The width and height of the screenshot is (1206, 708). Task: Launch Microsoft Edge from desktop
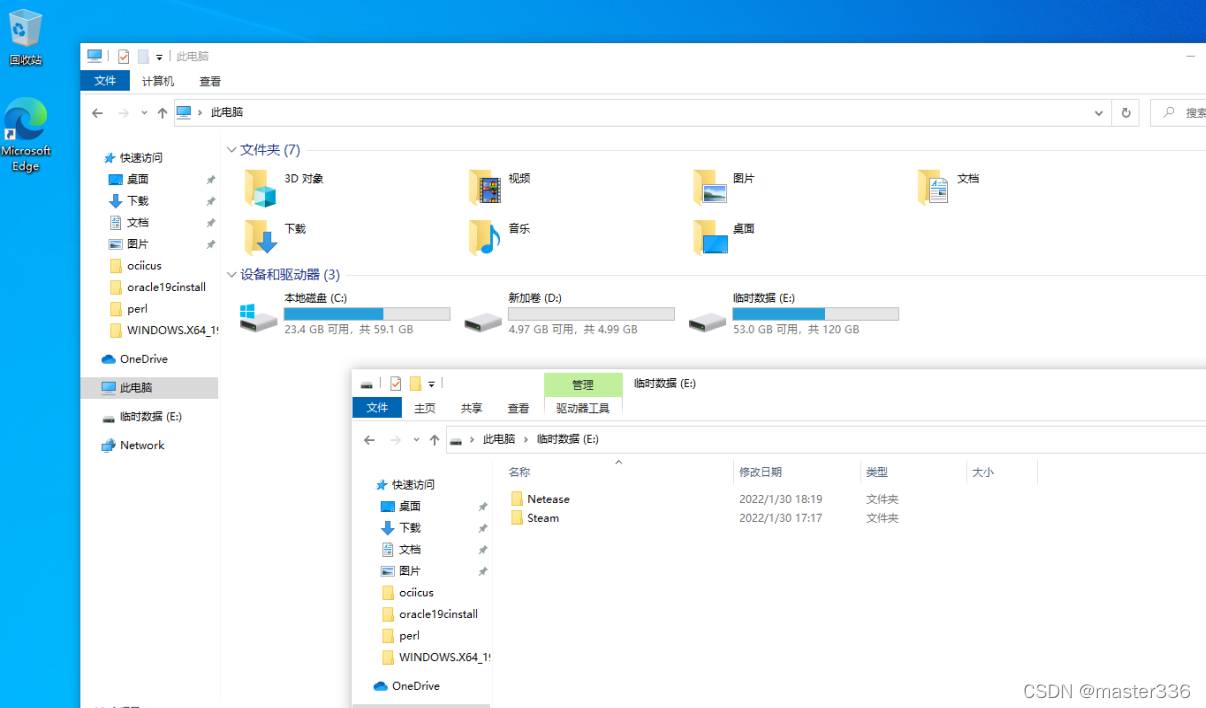[26, 135]
